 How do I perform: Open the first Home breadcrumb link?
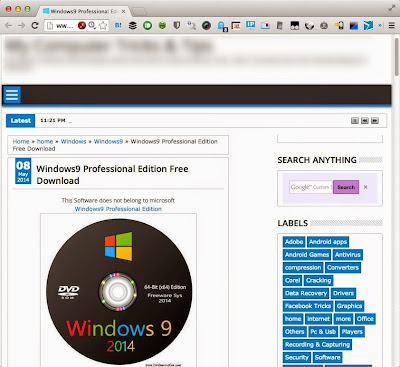(x=21, y=141)
